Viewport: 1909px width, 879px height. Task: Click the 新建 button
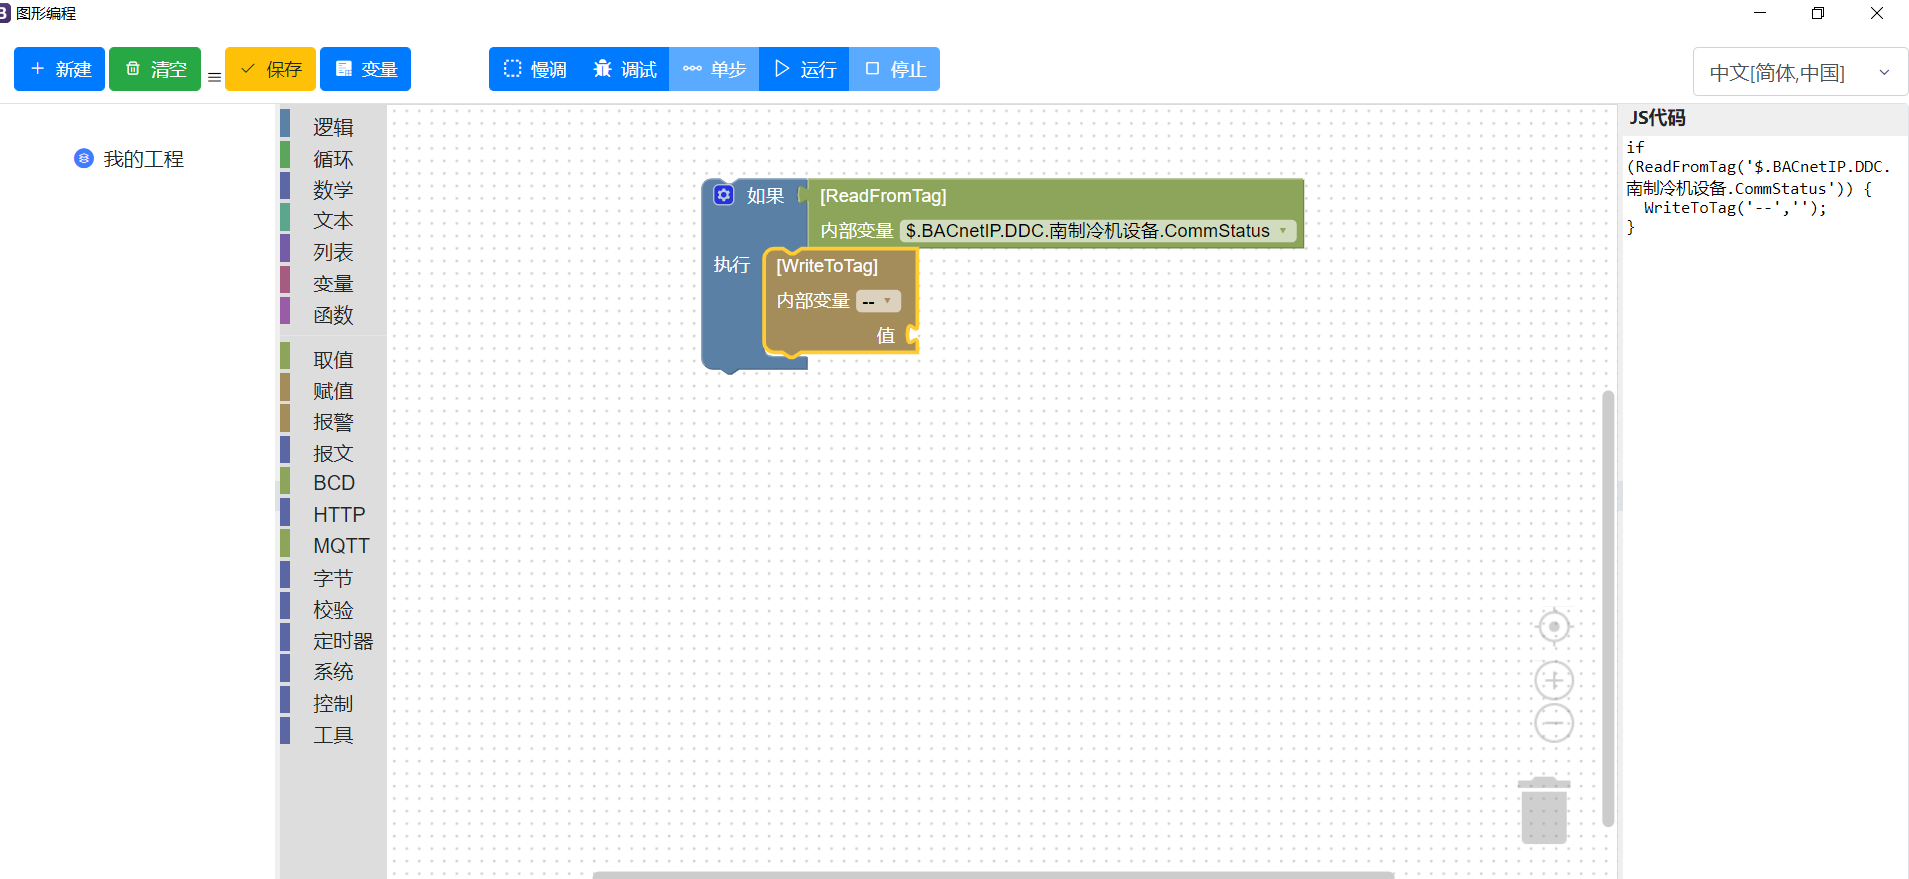[60, 69]
